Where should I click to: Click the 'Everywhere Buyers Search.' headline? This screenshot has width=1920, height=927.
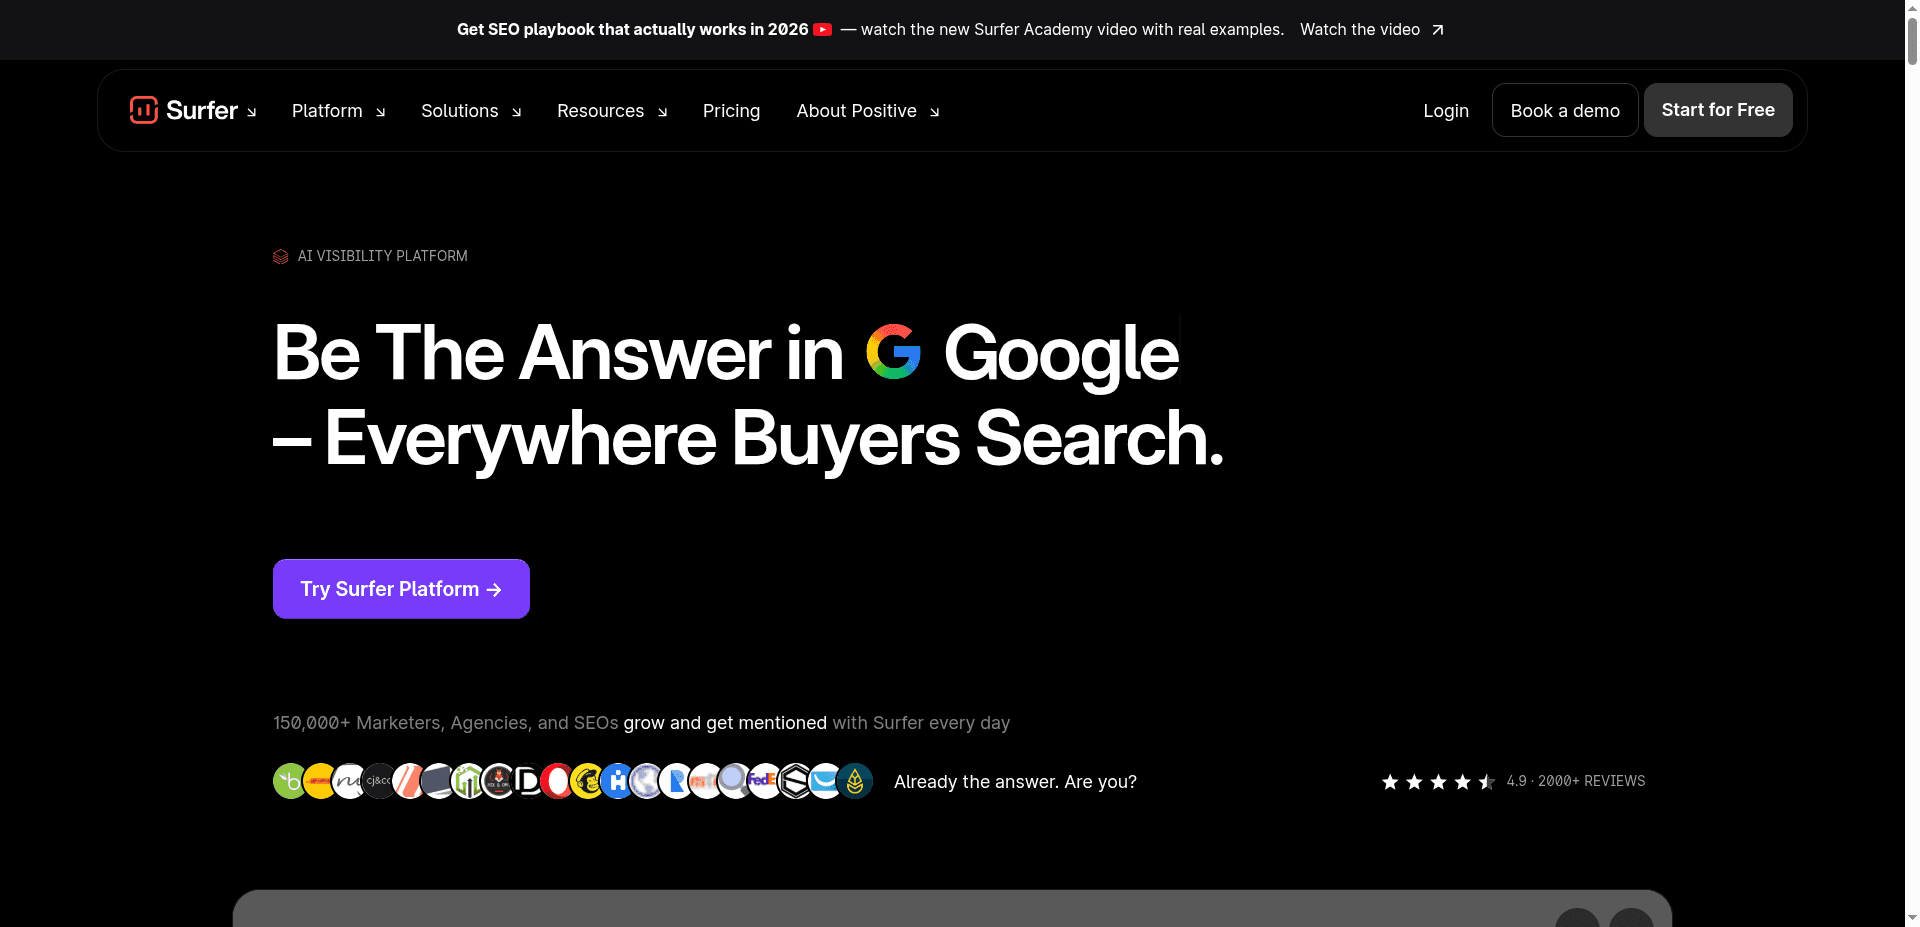(x=773, y=438)
